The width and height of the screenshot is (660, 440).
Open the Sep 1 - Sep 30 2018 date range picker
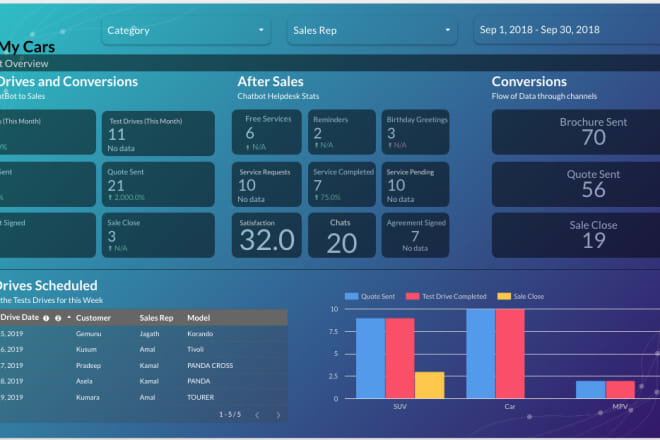(x=567, y=30)
